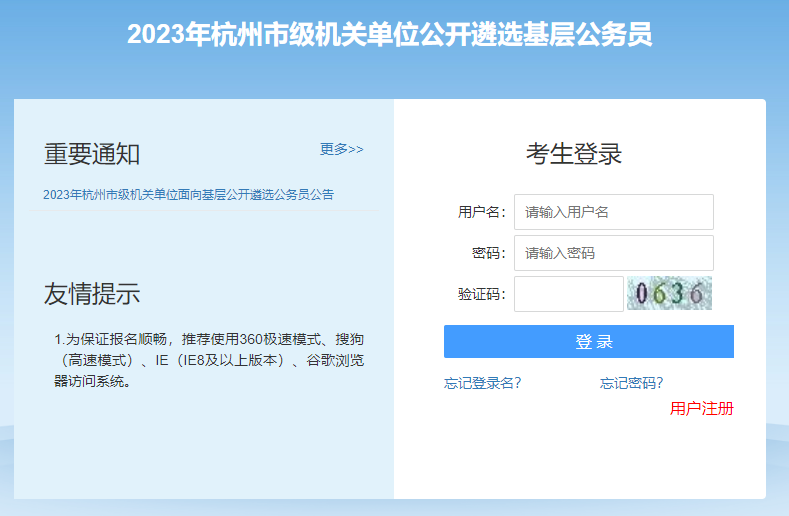Open 更多>> next to 重要通知
The height and width of the screenshot is (516, 789).
(341, 149)
